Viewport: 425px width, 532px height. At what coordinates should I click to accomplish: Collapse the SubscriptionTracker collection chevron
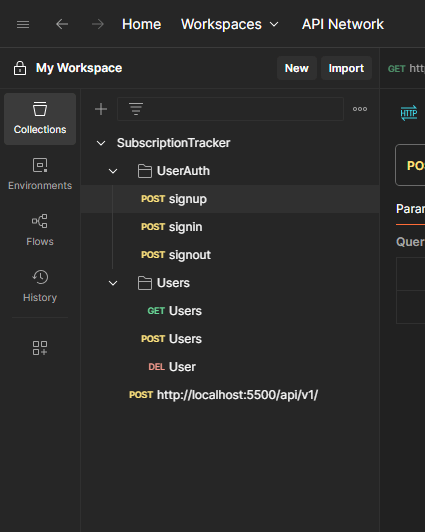(x=101, y=143)
